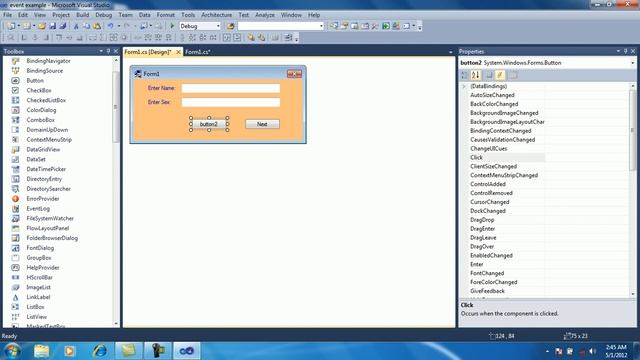Open the active documents list dropdown
Viewport: 640px width, 360px height.
point(450,52)
